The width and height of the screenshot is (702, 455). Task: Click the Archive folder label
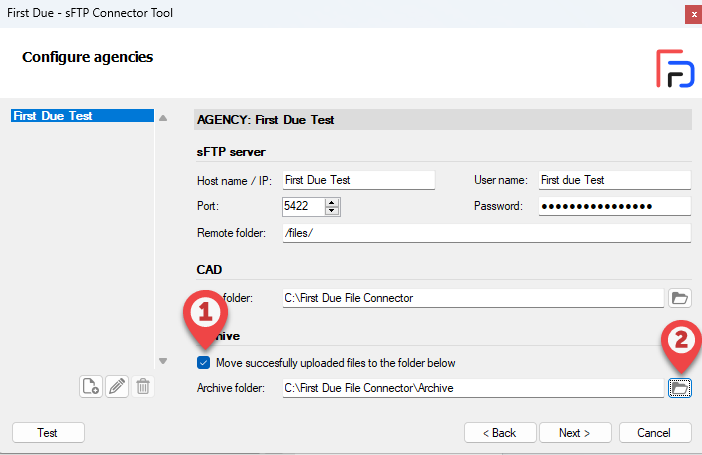[x=231, y=388]
